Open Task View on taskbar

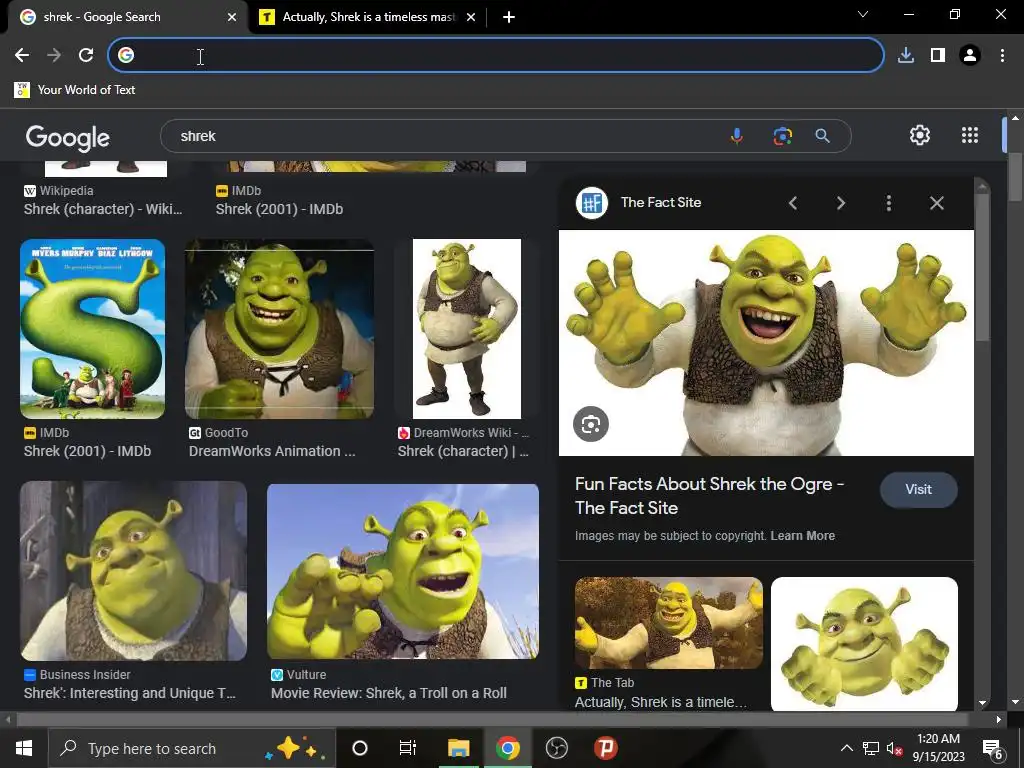click(x=408, y=748)
